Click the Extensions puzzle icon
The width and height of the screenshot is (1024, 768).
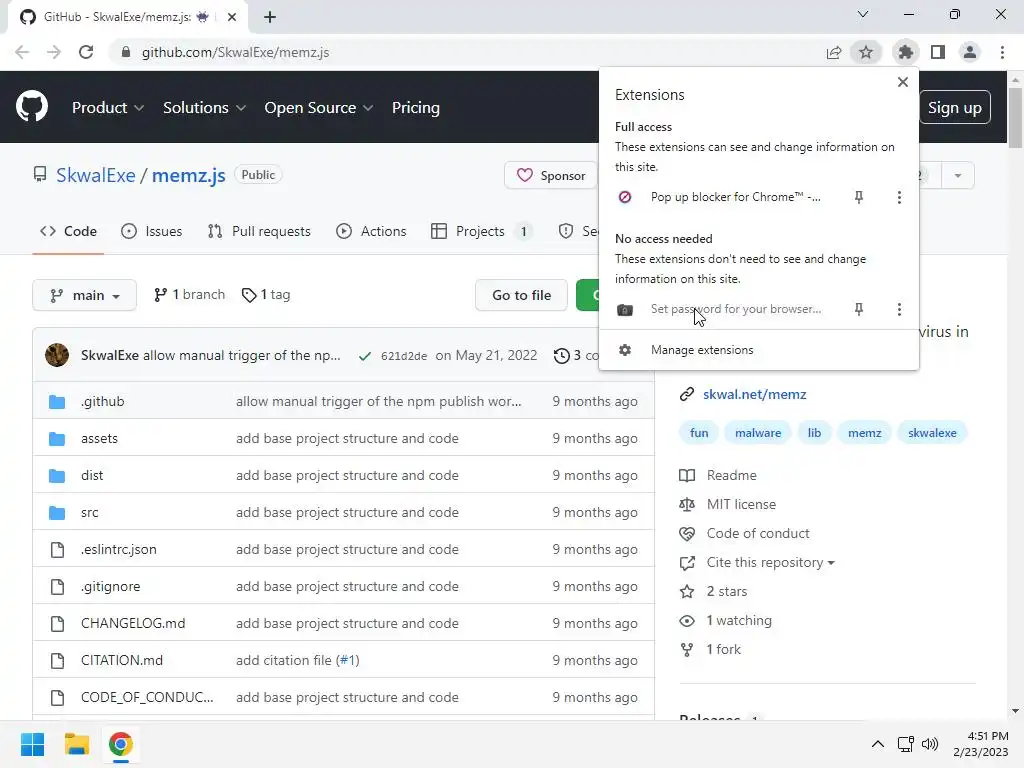point(906,52)
